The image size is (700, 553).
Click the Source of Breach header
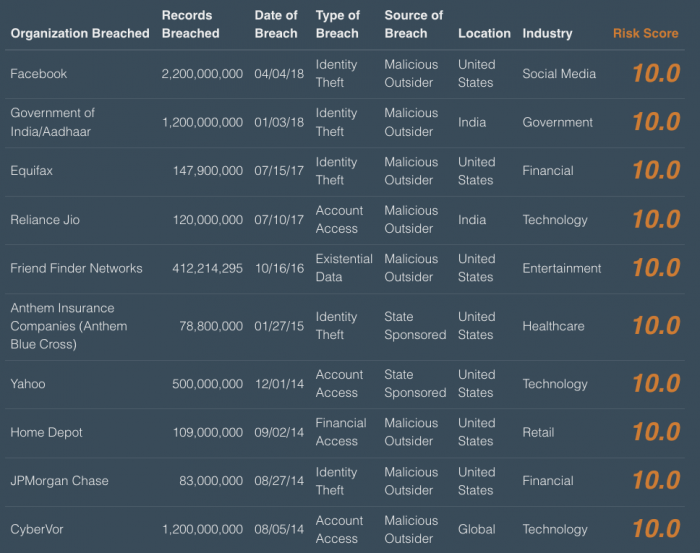[x=413, y=24]
